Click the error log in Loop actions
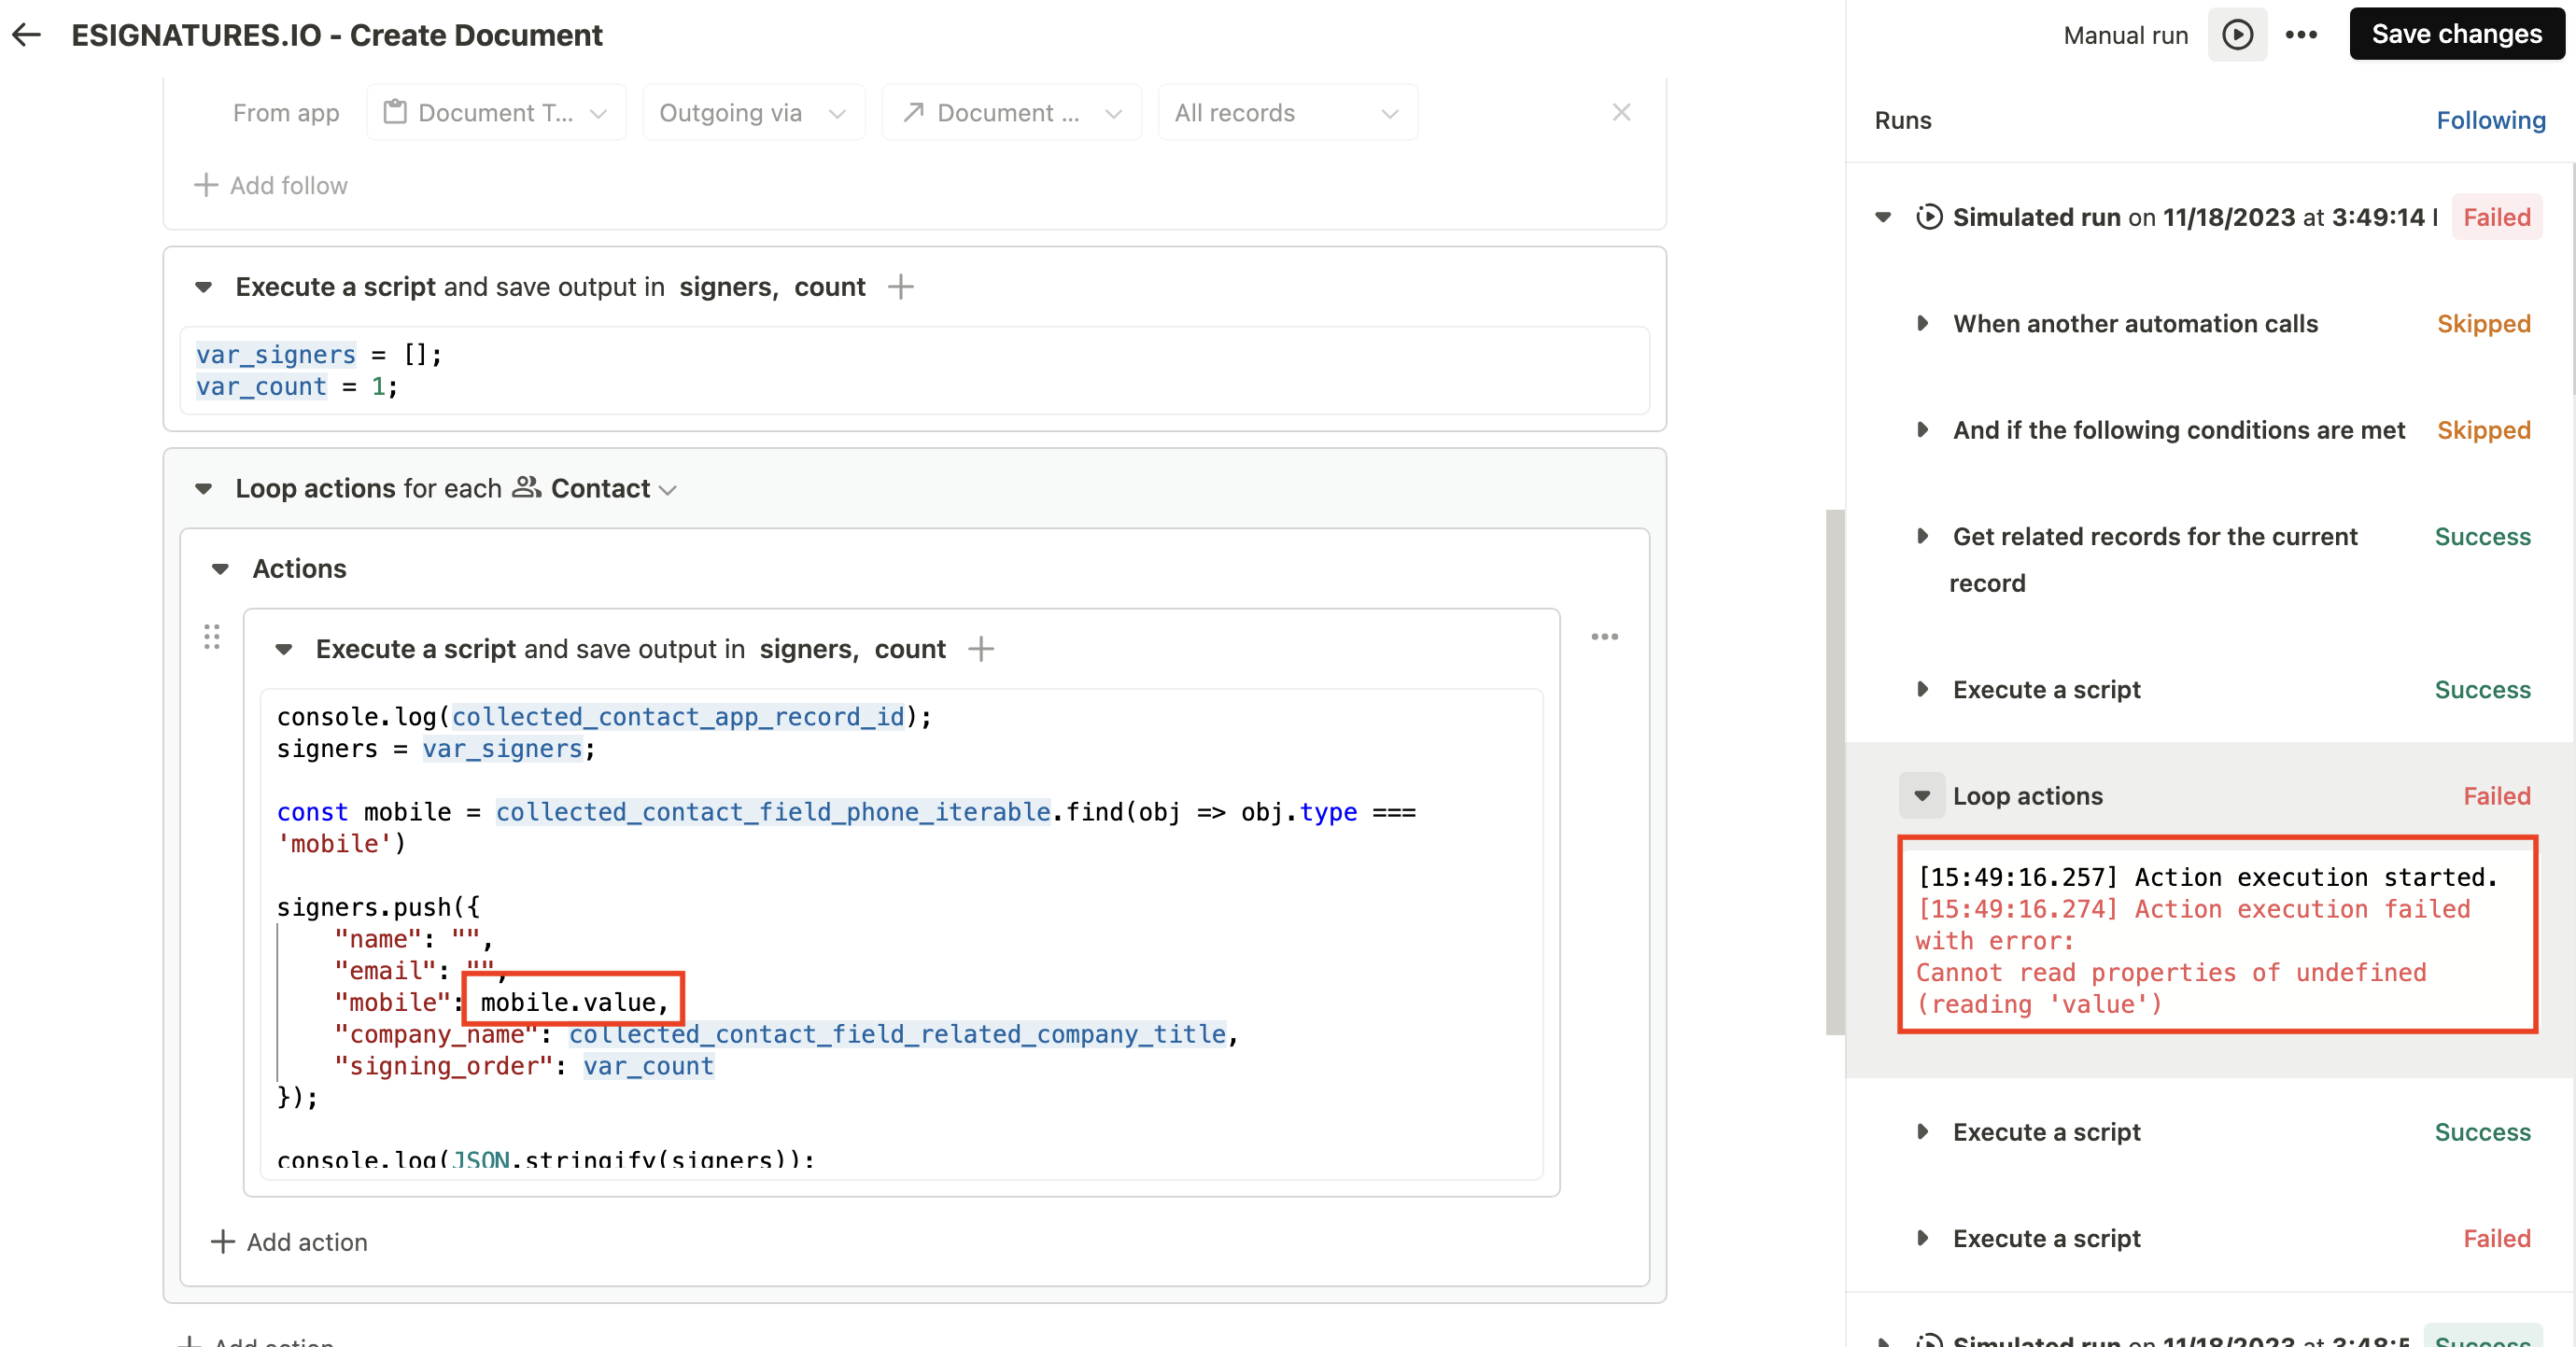 point(2217,940)
